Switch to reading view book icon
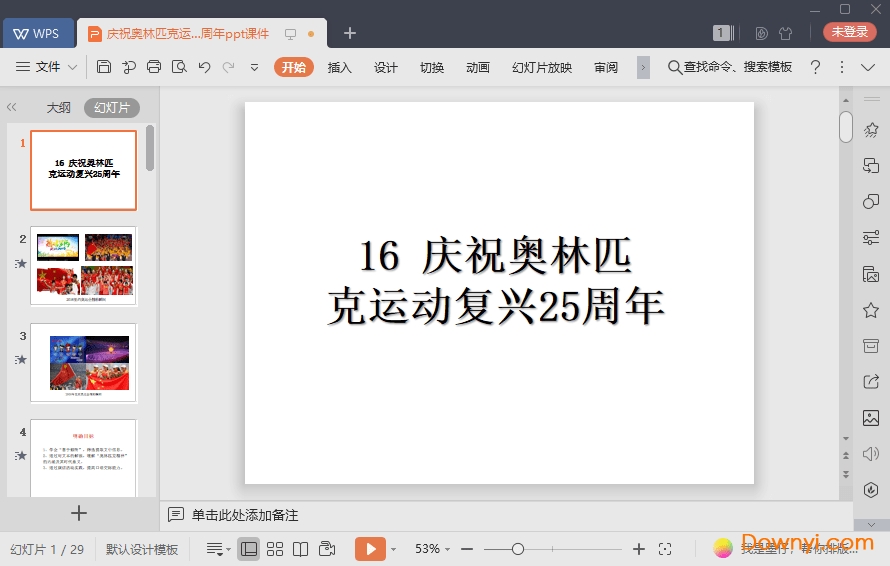Image resolution: width=890 pixels, height=566 pixels. point(301,549)
